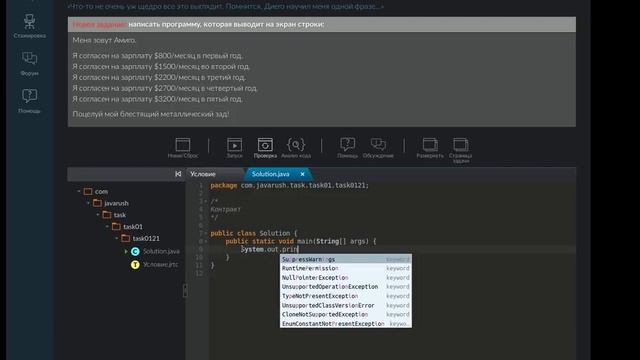Fold the main method at line 8
This screenshot has width=640, height=360.
(x=206, y=241)
